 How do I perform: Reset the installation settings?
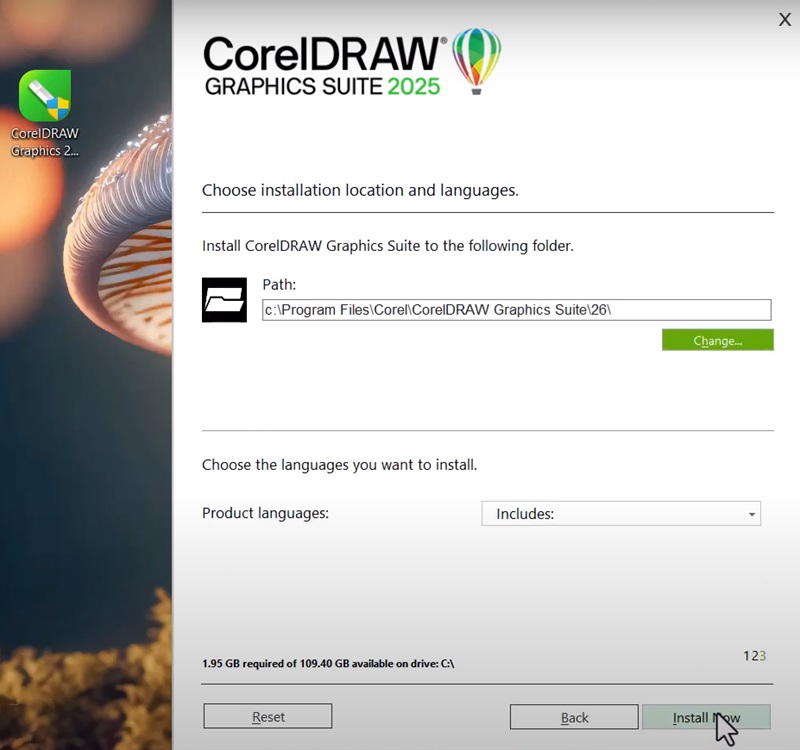pyautogui.click(x=267, y=716)
